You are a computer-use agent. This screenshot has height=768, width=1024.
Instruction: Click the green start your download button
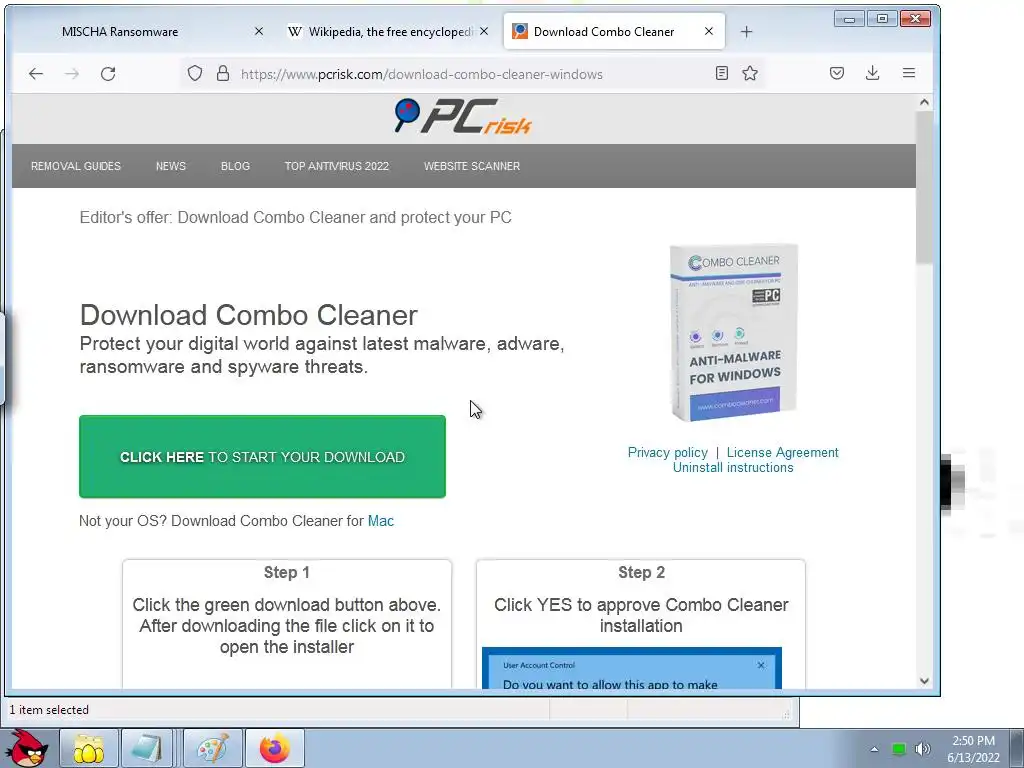[263, 456]
